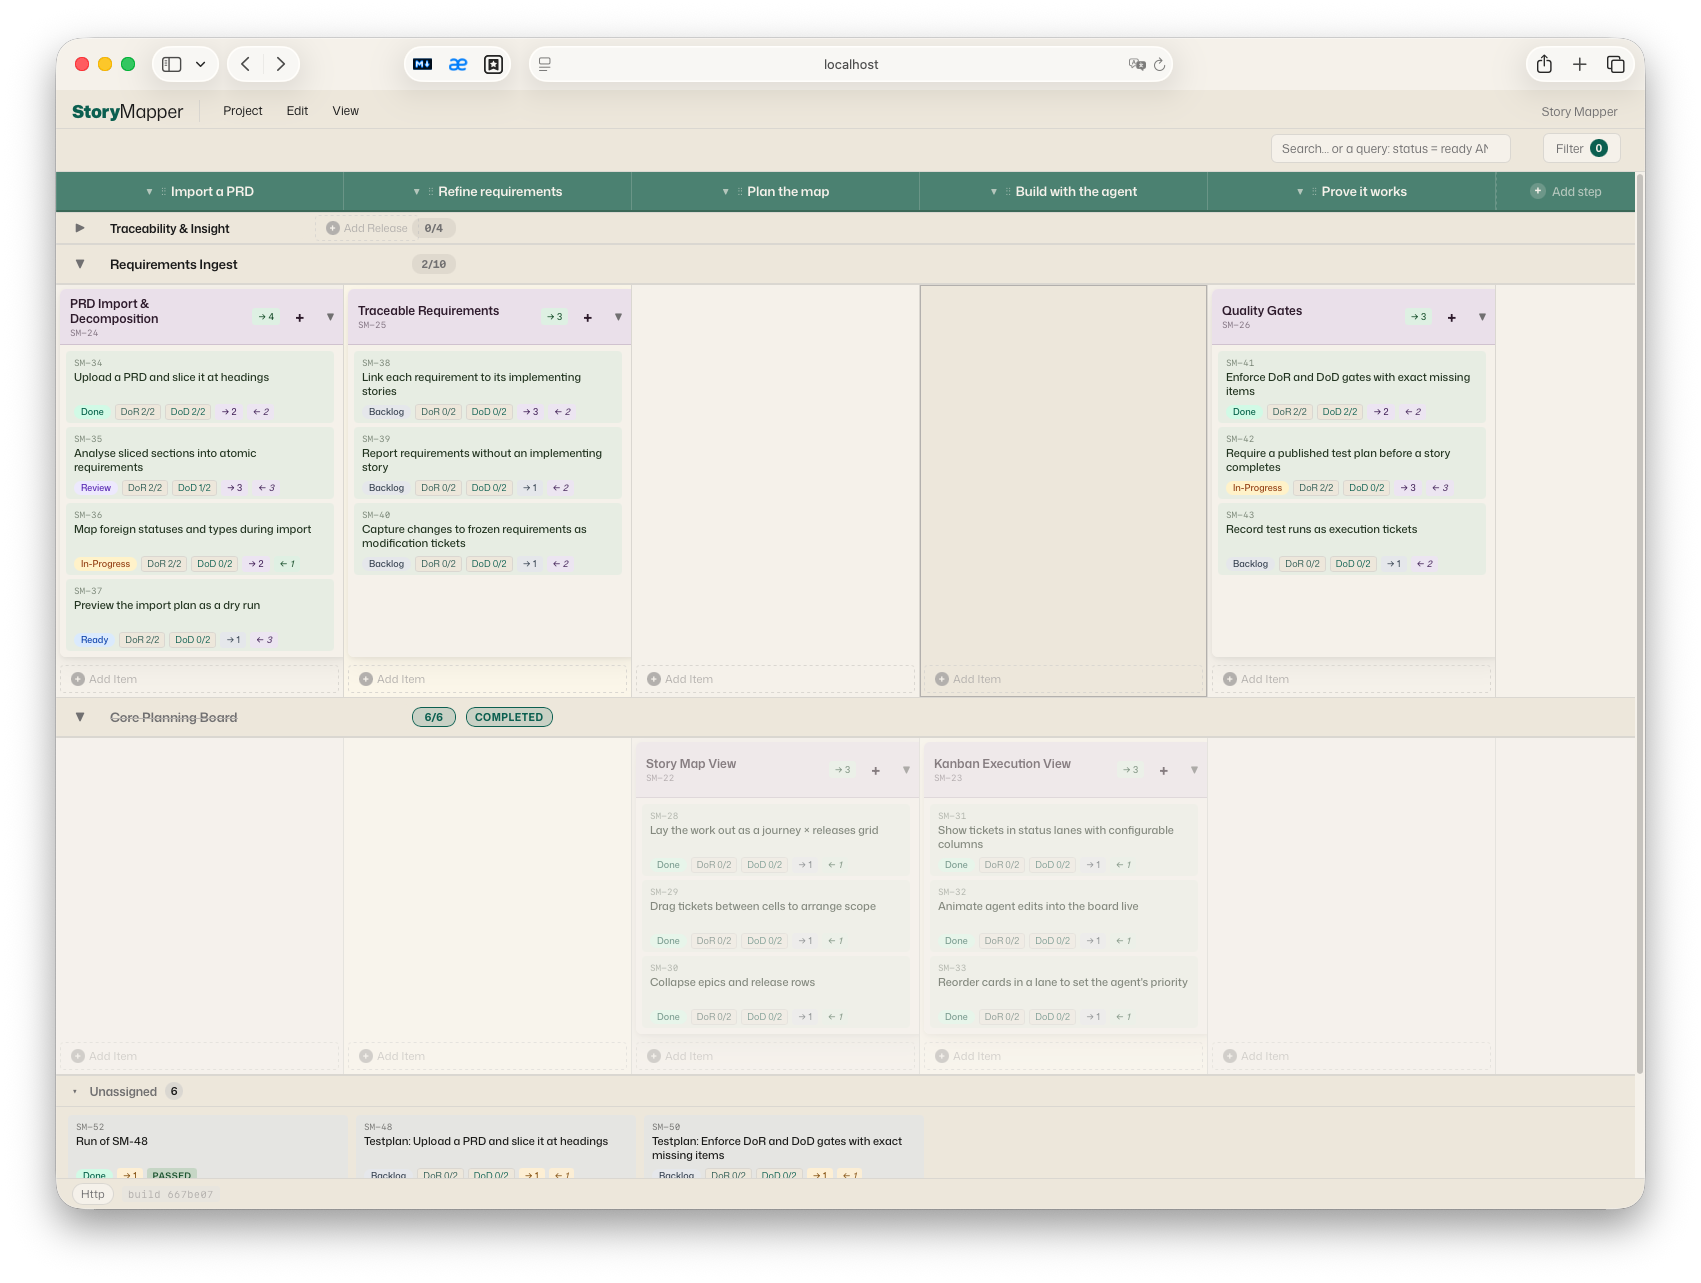This screenshot has height=1283, width=1701.
Task: Open the View menu
Action: pyautogui.click(x=346, y=111)
